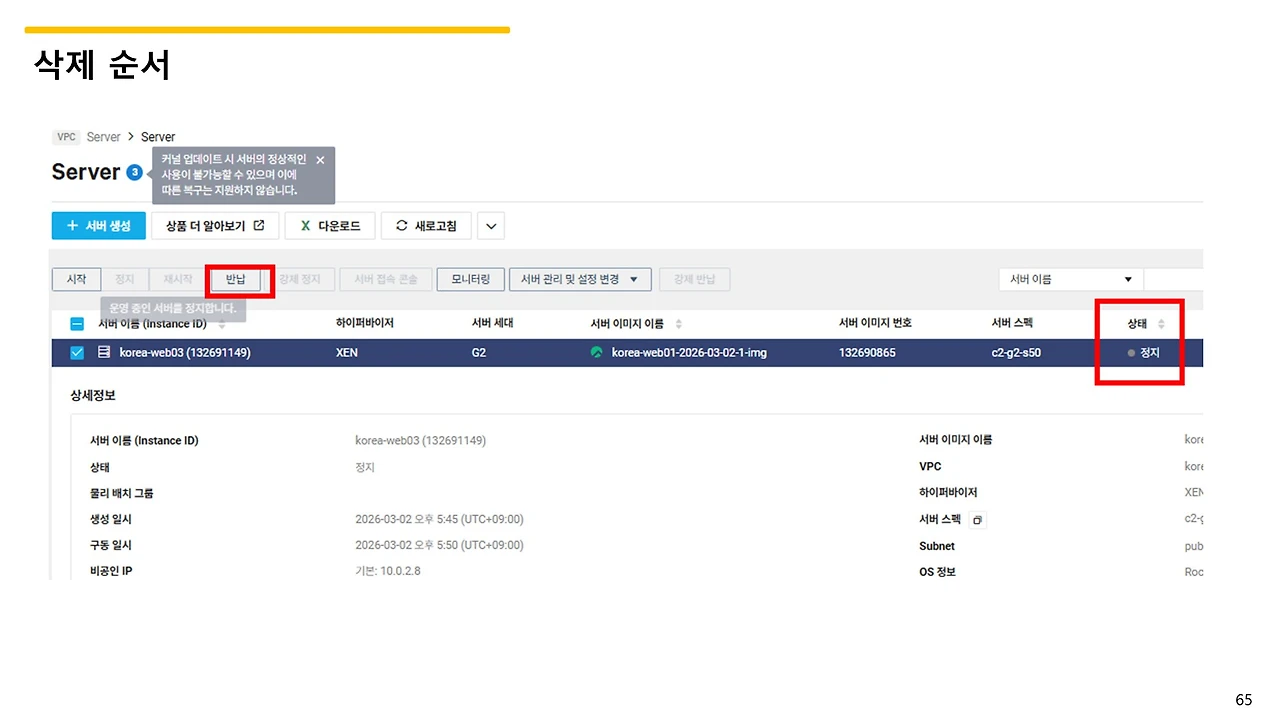Sort by 서버 이미지 이름 column arrows
Viewport: 1280px width, 720px height.
coord(679,324)
